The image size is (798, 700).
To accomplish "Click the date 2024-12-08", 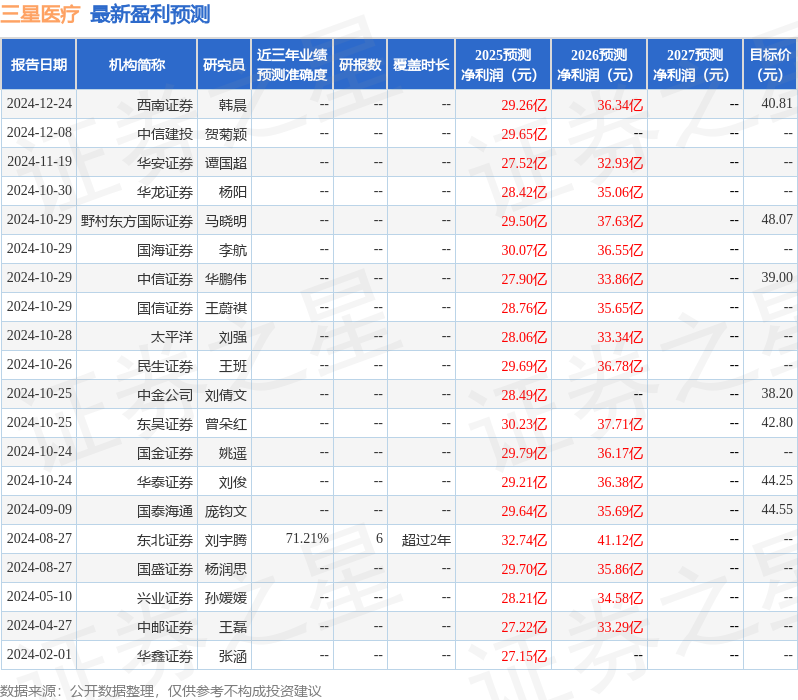I will pyautogui.click(x=39, y=132).
